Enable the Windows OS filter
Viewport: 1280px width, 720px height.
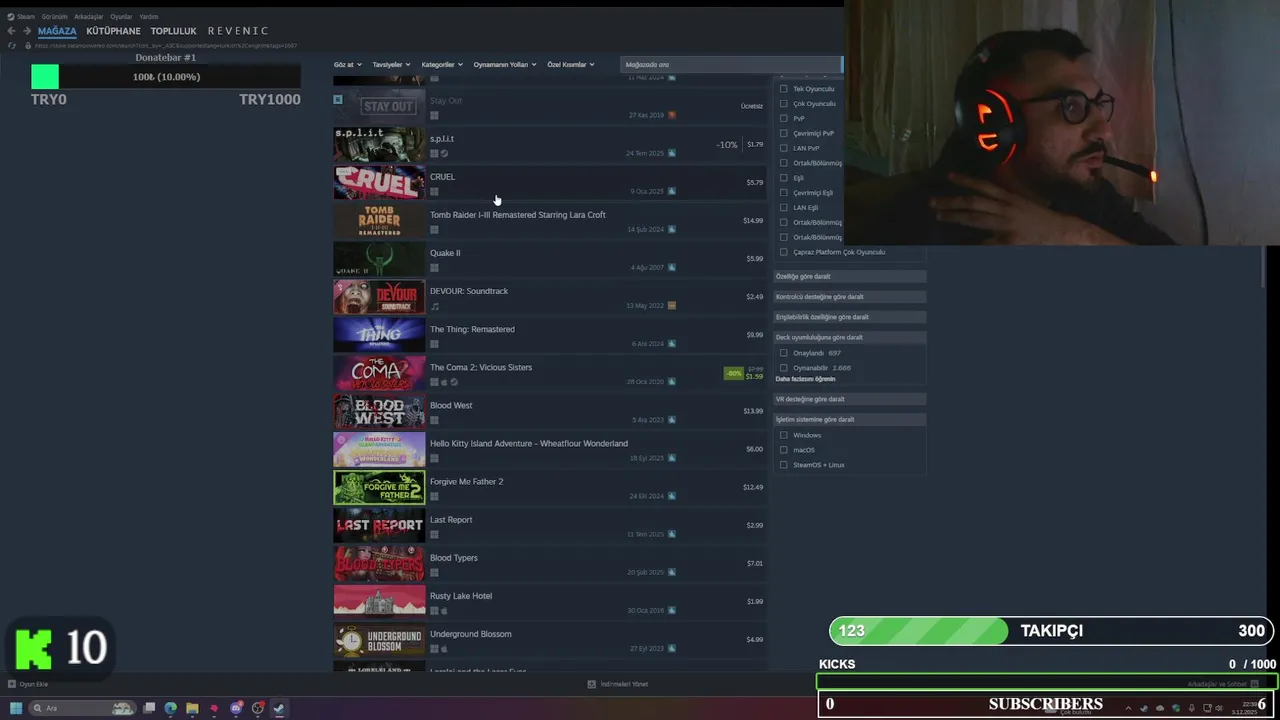click(784, 435)
